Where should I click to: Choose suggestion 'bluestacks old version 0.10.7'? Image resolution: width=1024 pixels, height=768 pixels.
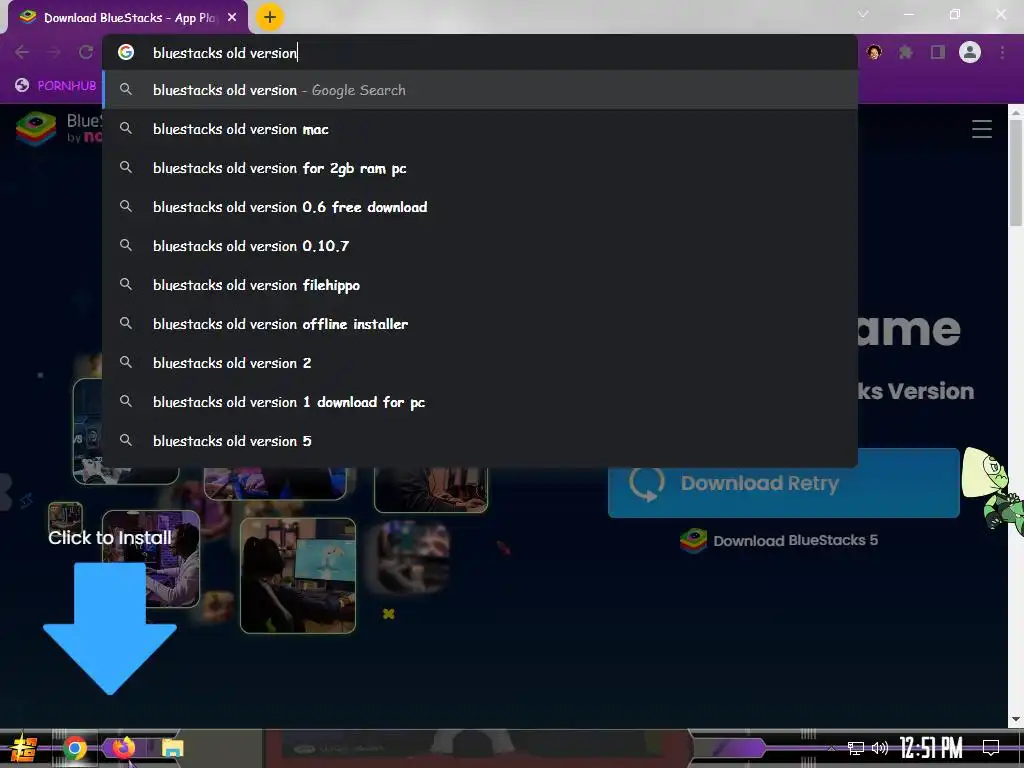click(x=480, y=246)
